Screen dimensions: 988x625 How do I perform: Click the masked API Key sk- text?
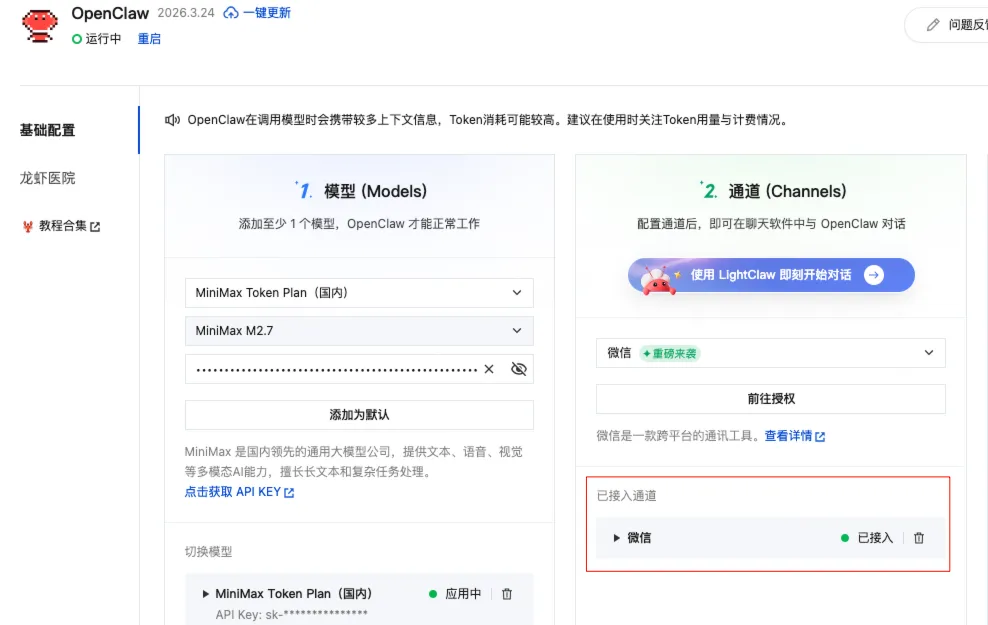292,614
